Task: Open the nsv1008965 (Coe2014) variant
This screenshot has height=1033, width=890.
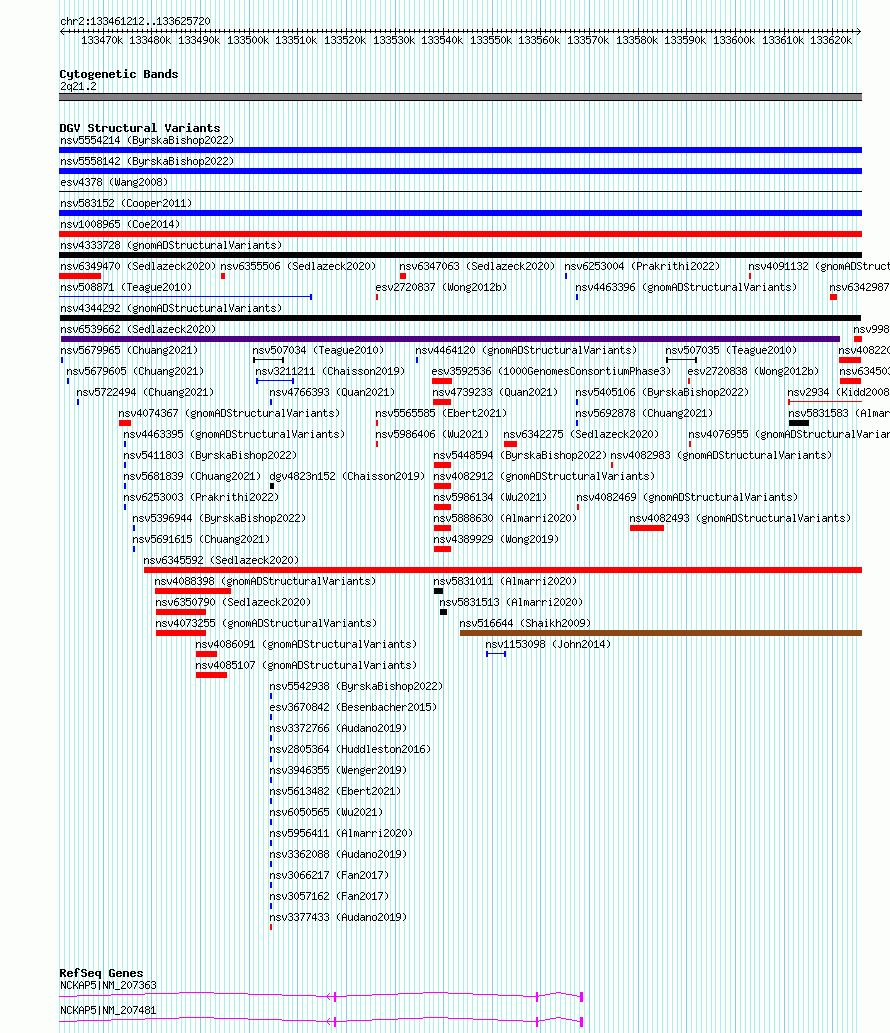Action: [x=120, y=225]
